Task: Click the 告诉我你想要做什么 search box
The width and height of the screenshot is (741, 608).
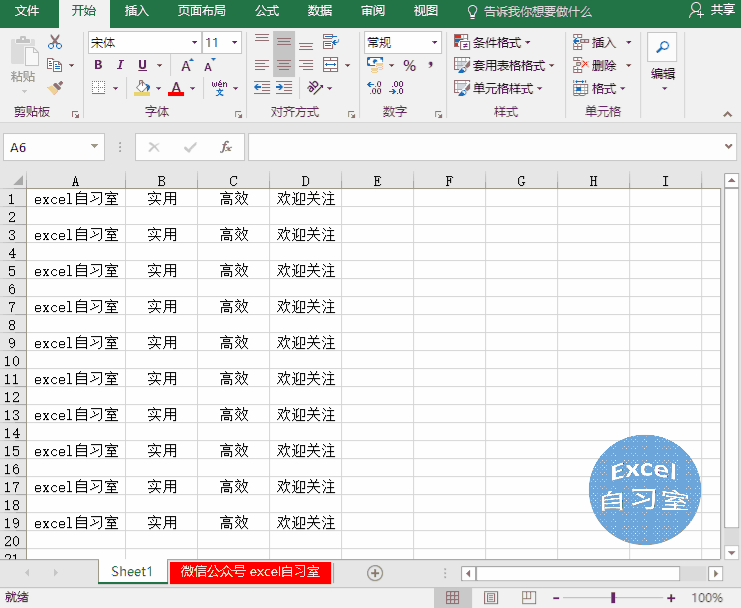Action: 529,11
